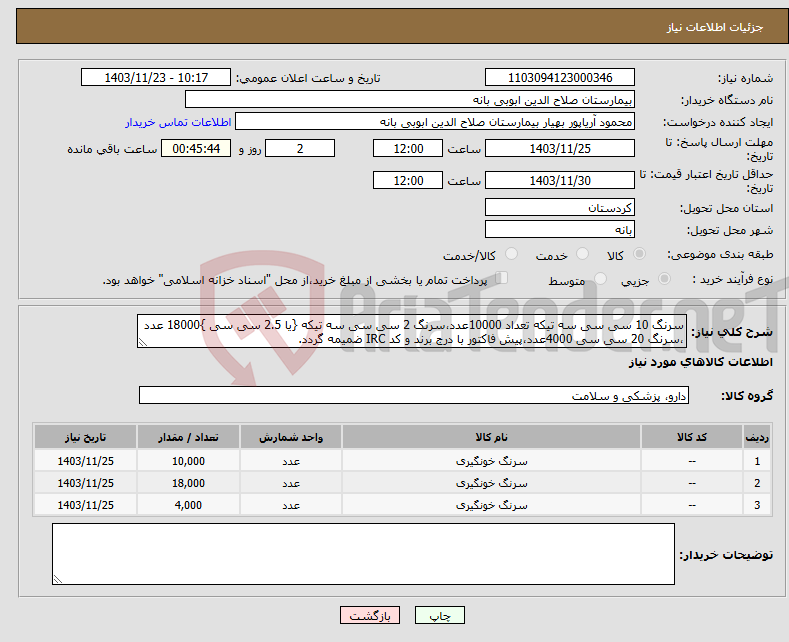Click the need date cell in row 3
Image resolution: width=789 pixels, height=642 pixels.
[x=86, y=505]
